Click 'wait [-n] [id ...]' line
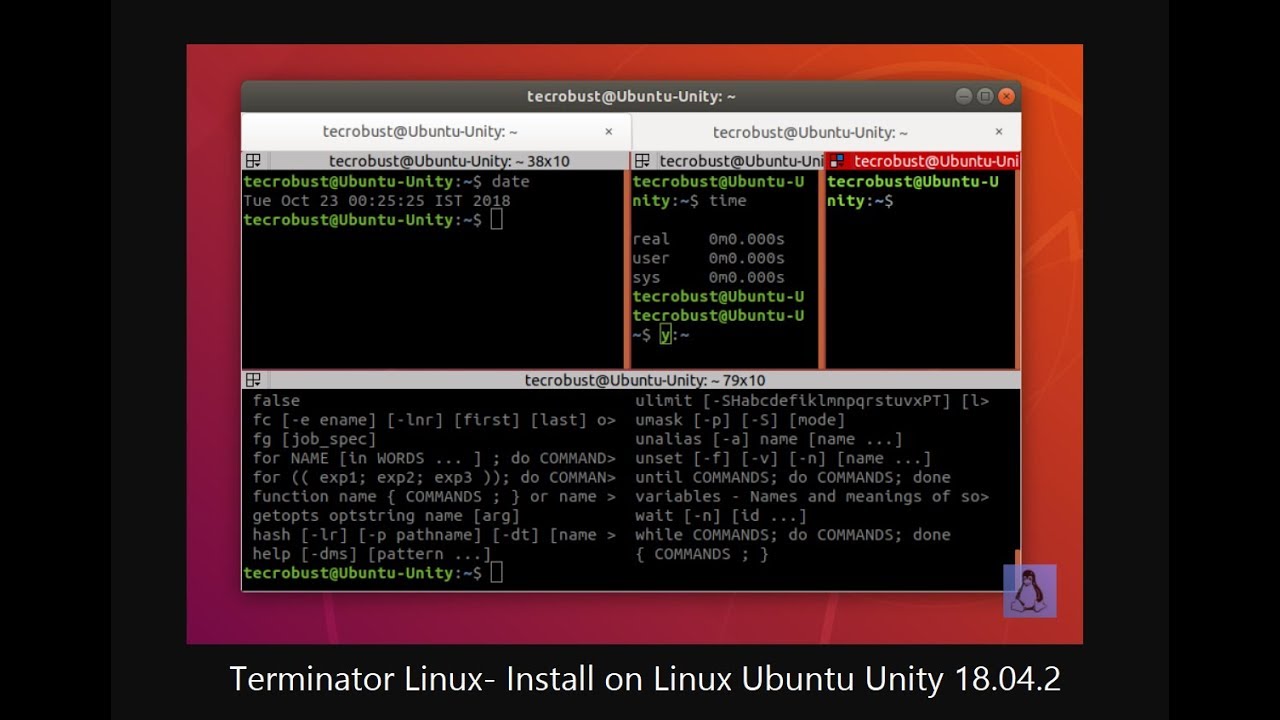This screenshot has height=720, width=1280. tap(721, 516)
